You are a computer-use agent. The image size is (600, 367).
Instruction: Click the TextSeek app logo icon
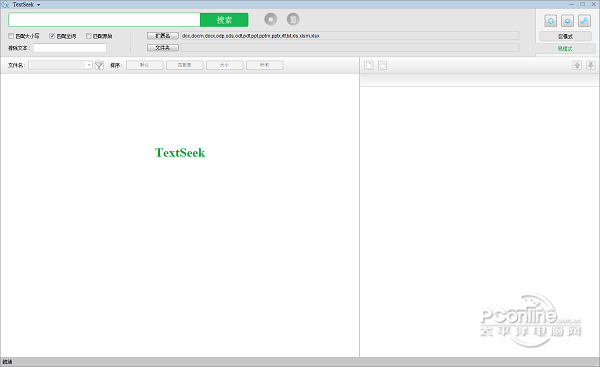tap(5, 5)
